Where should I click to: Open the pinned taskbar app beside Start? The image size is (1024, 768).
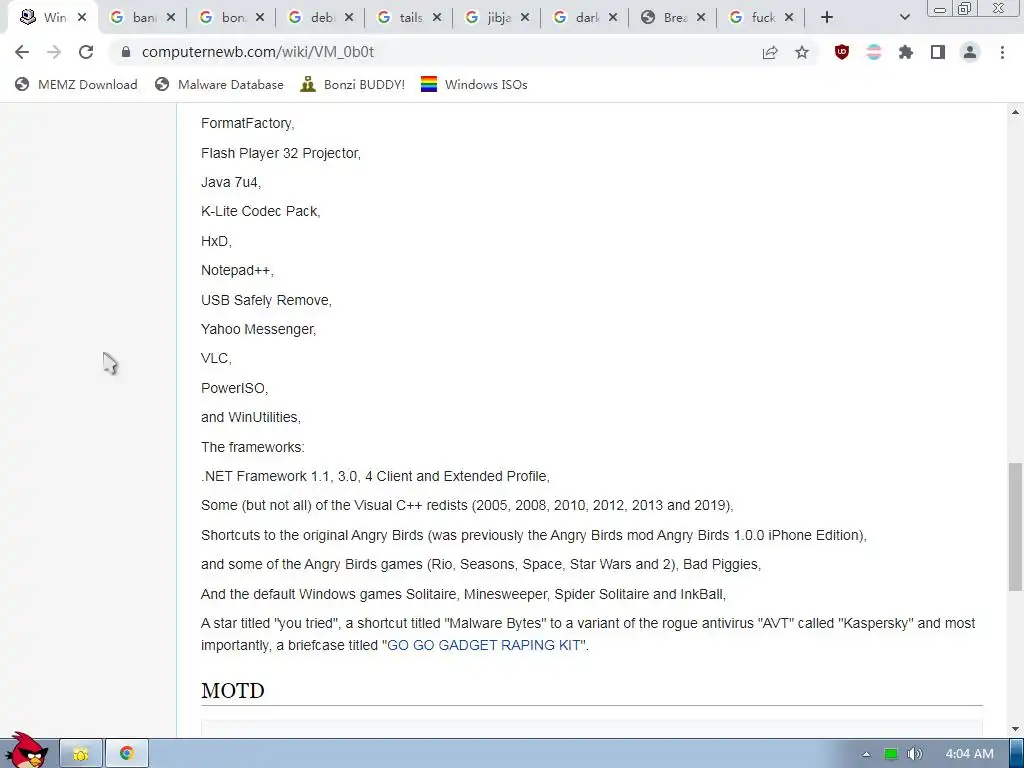[x=81, y=754]
